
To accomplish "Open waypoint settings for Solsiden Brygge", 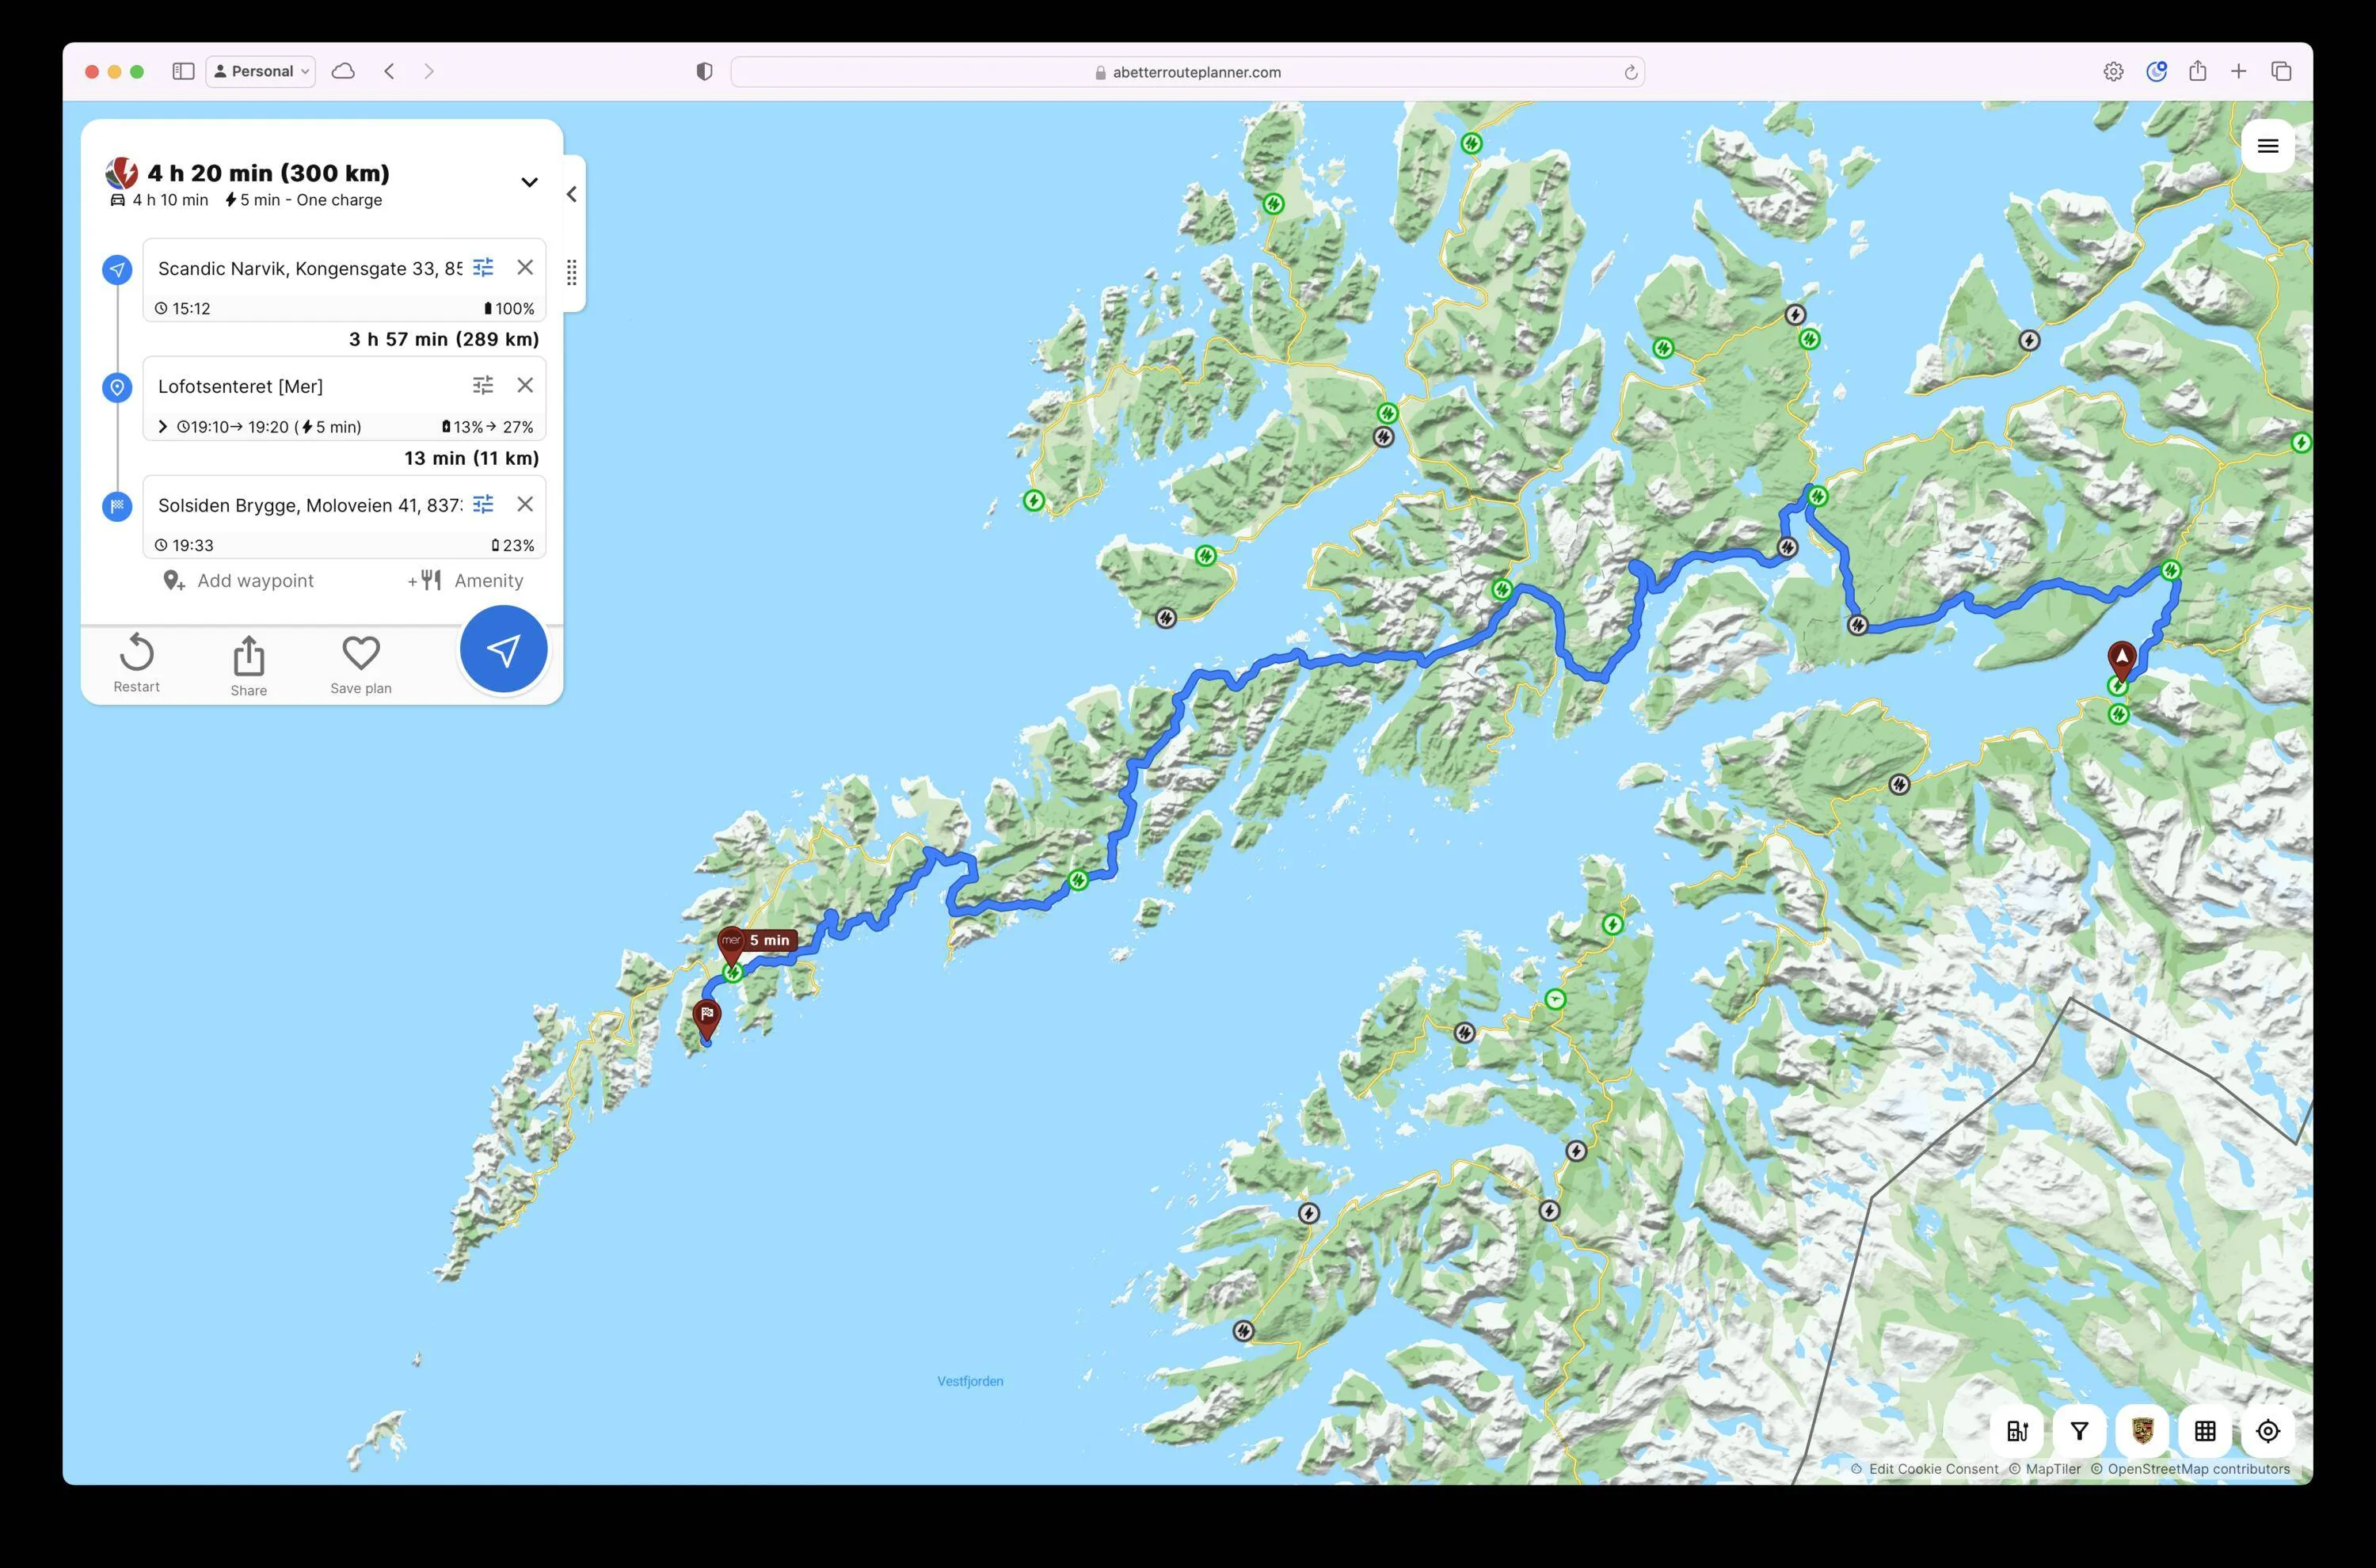I will (x=483, y=504).
